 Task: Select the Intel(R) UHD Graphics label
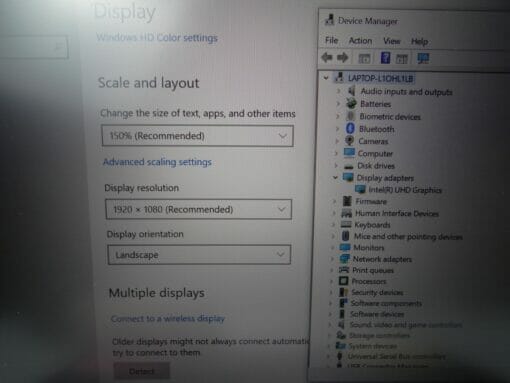pyautogui.click(x=405, y=190)
